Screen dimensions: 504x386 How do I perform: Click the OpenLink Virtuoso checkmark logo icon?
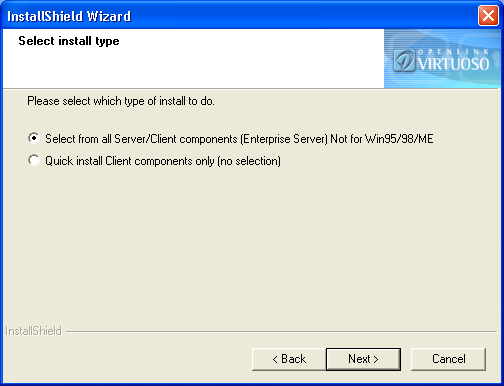tap(404, 60)
